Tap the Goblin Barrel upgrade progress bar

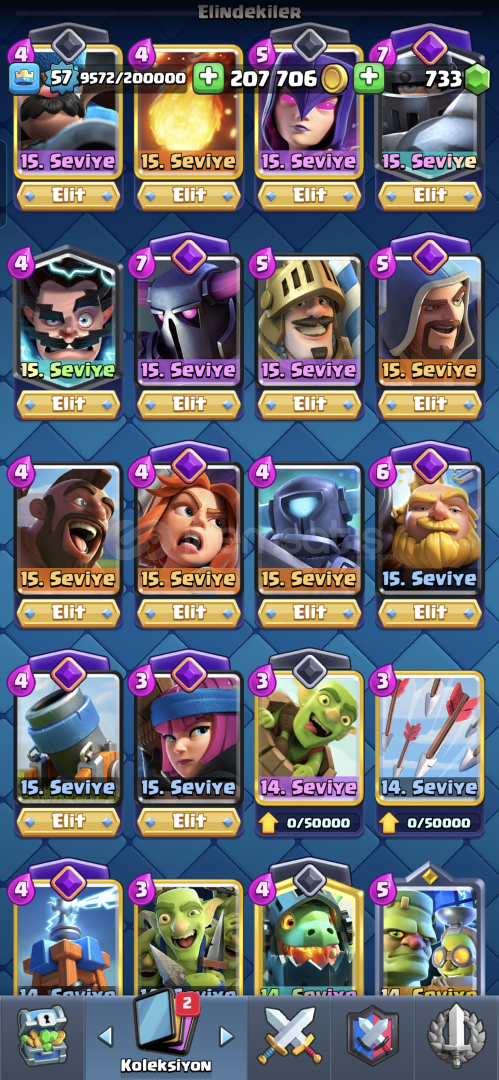[x=309, y=822]
